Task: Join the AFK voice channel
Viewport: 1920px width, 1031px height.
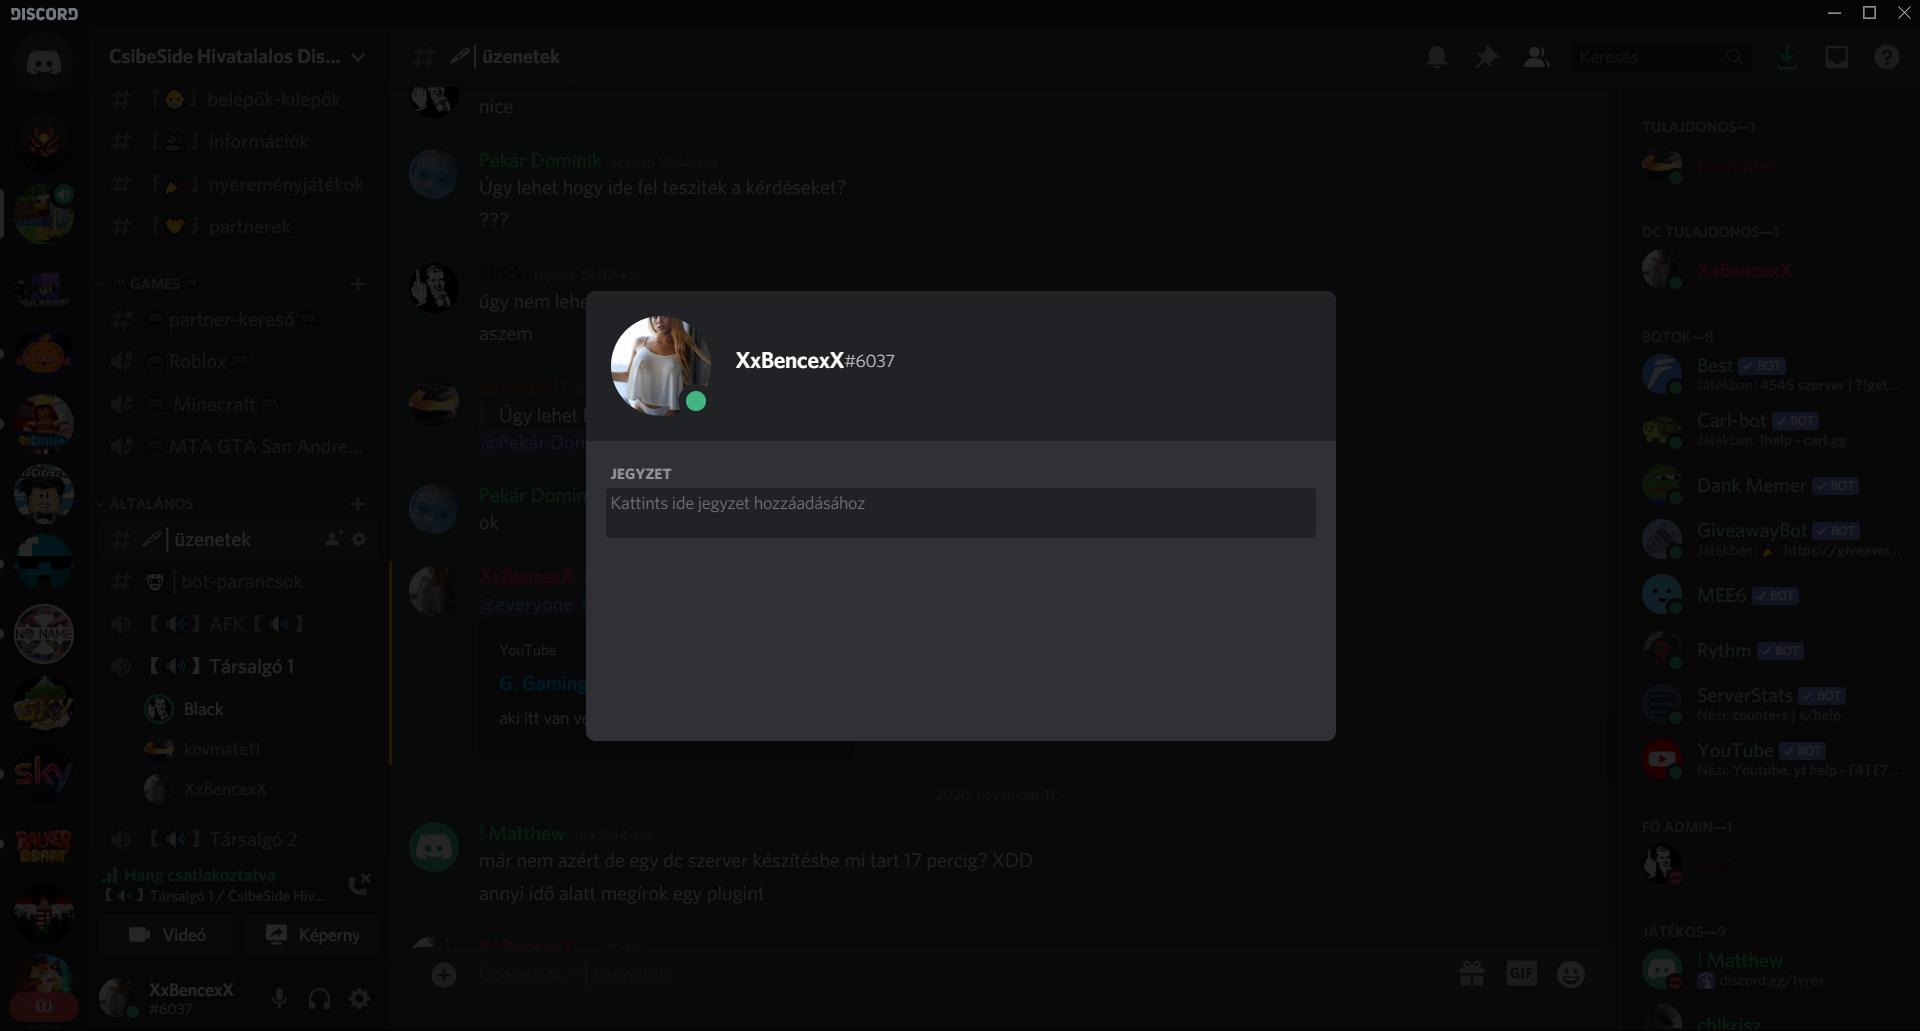Action: click(x=238, y=624)
